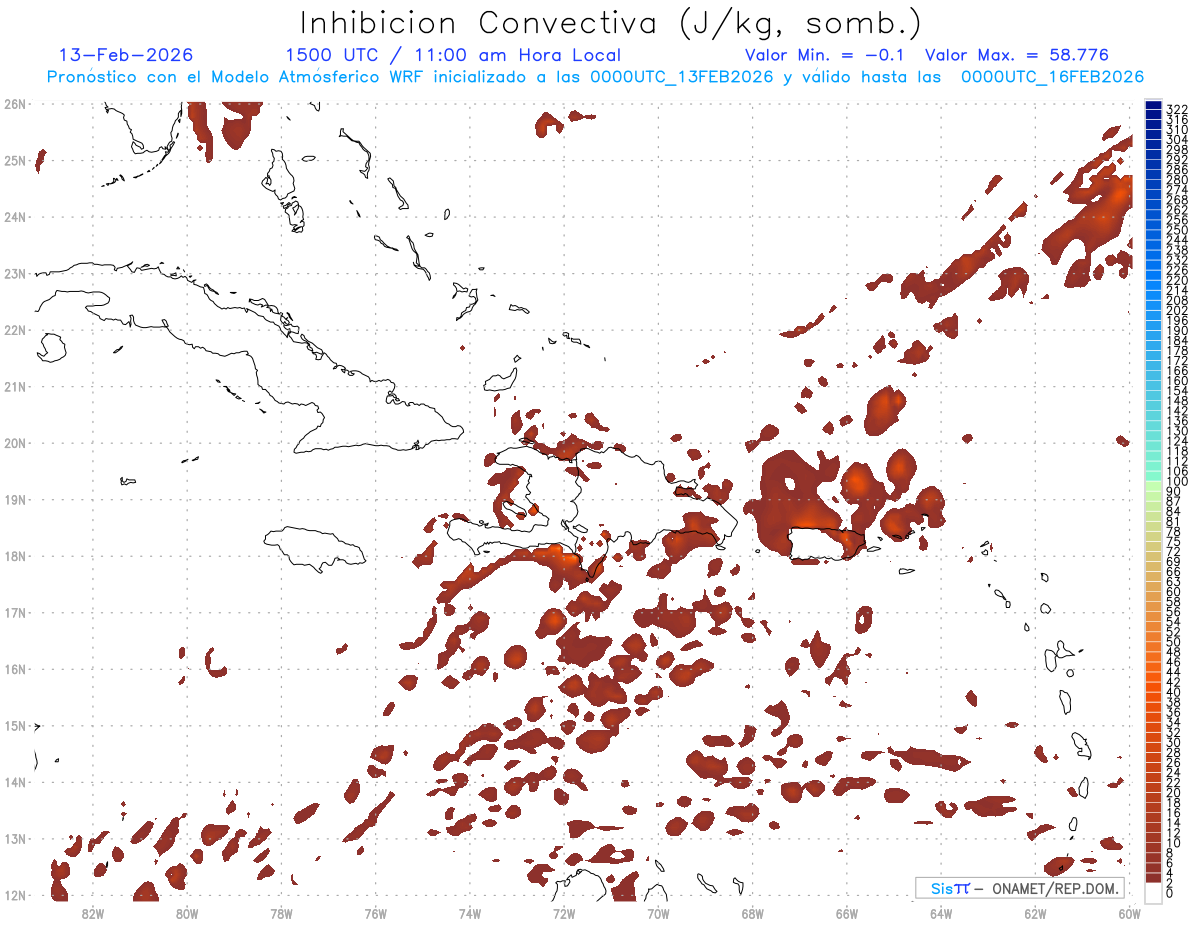Click the '25N' latitude label
The width and height of the screenshot is (1200, 927).
point(14,160)
